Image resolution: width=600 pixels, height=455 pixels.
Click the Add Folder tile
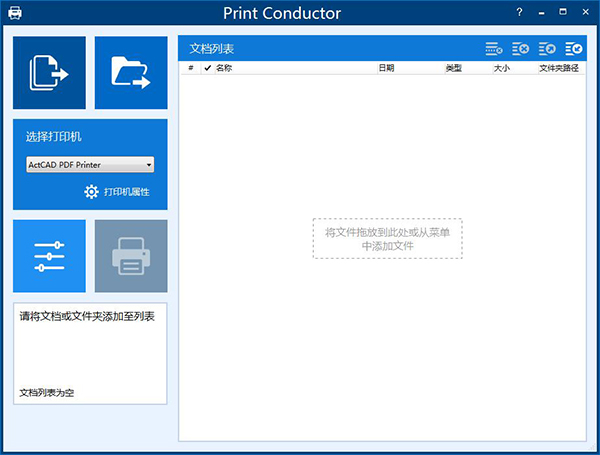coord(131,73)
